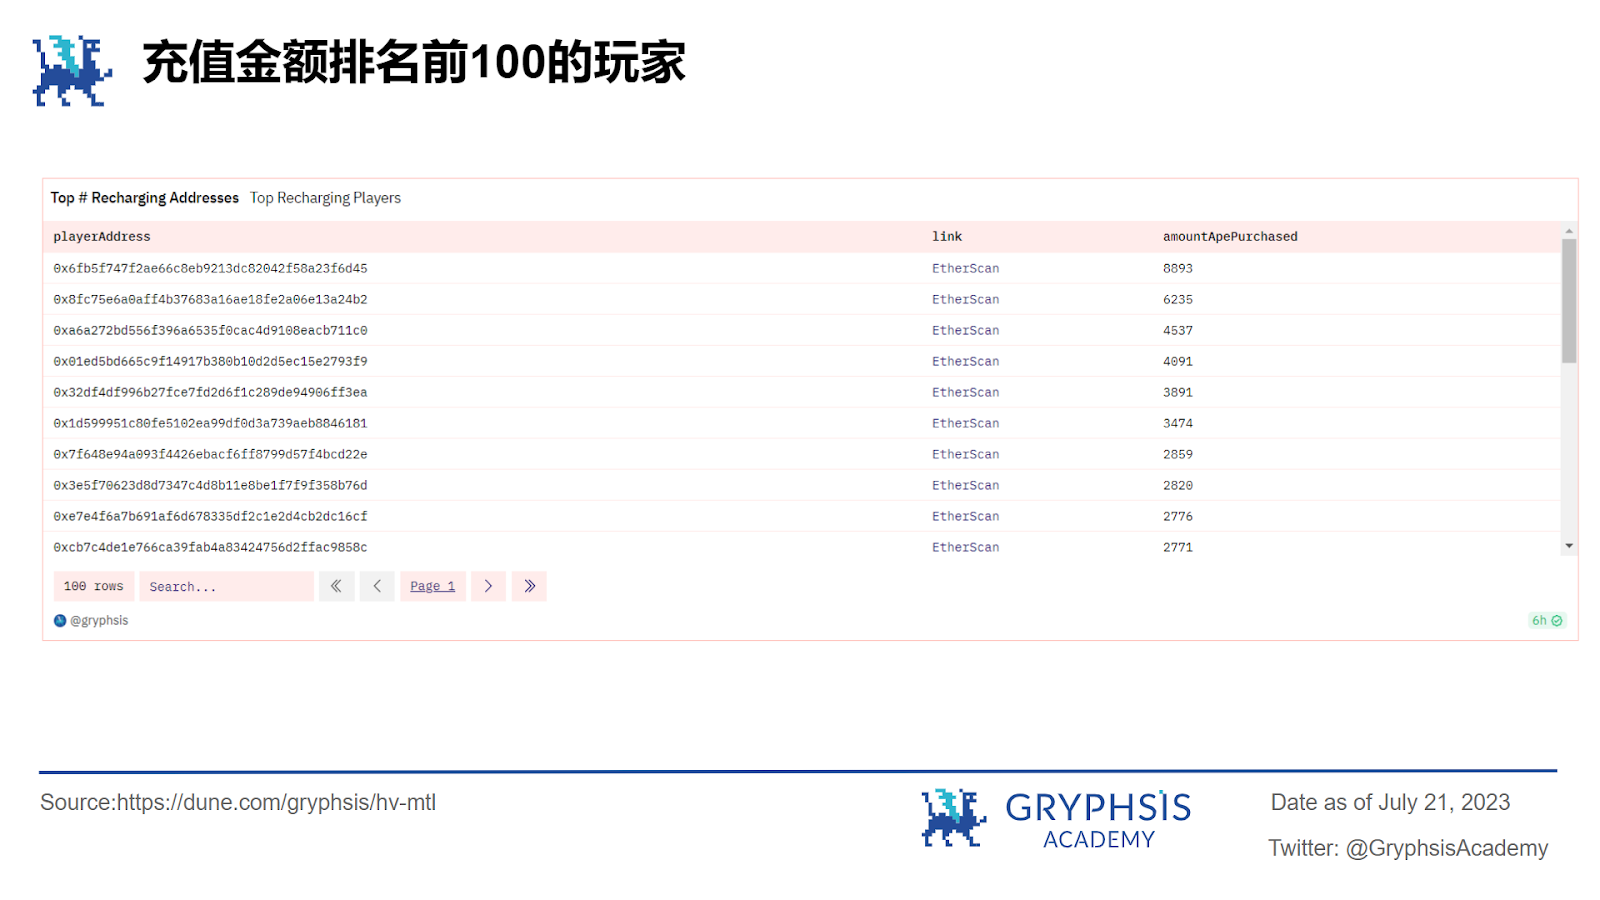The height and width of the screenshot is (900, 1600).
Task: Focus the Search input field
Action: point(226,586)
